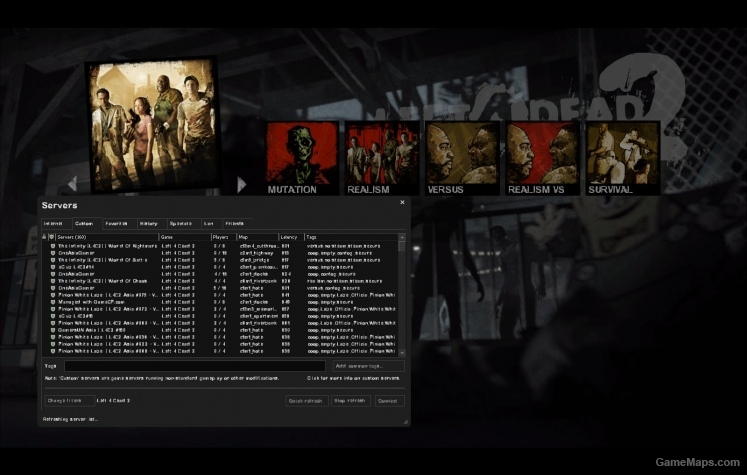Click the c2m1_highway map cell
The image size is (747, 475).
256,253
